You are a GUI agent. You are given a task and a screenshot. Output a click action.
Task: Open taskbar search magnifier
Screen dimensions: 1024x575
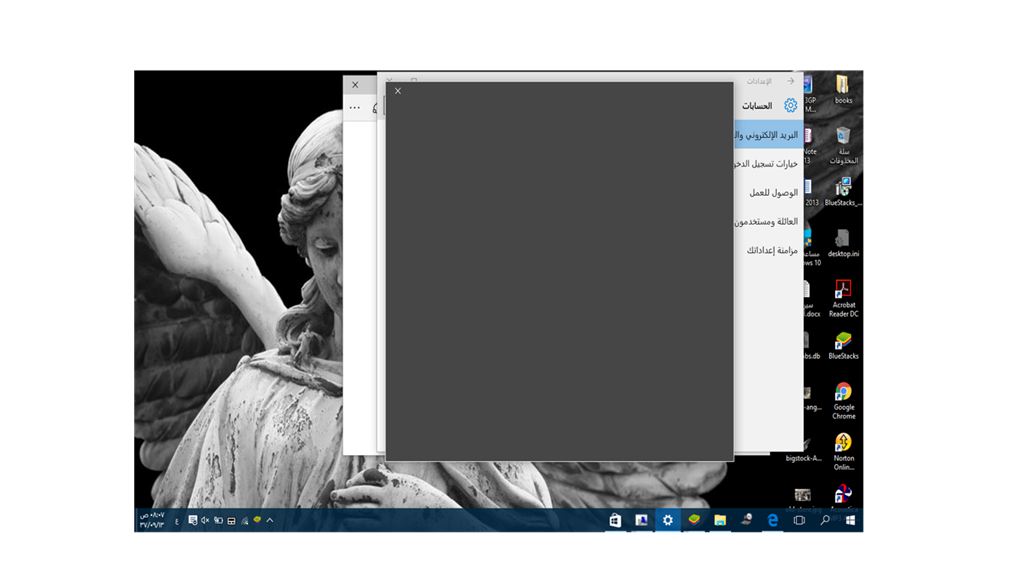[x=825, y=520]
